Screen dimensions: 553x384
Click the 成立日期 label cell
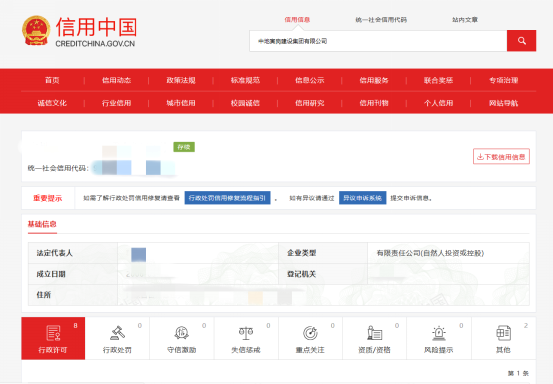click(x=73, y=274)
